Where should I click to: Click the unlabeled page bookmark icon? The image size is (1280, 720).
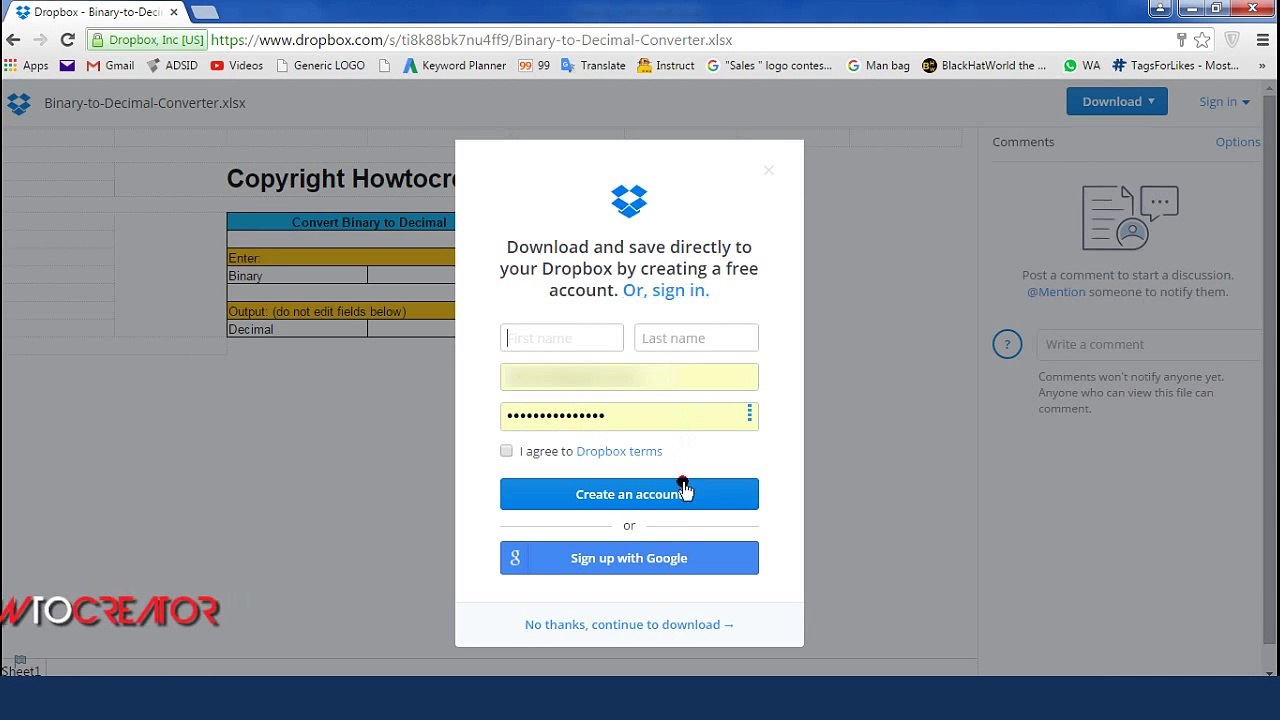click(385, 65)
